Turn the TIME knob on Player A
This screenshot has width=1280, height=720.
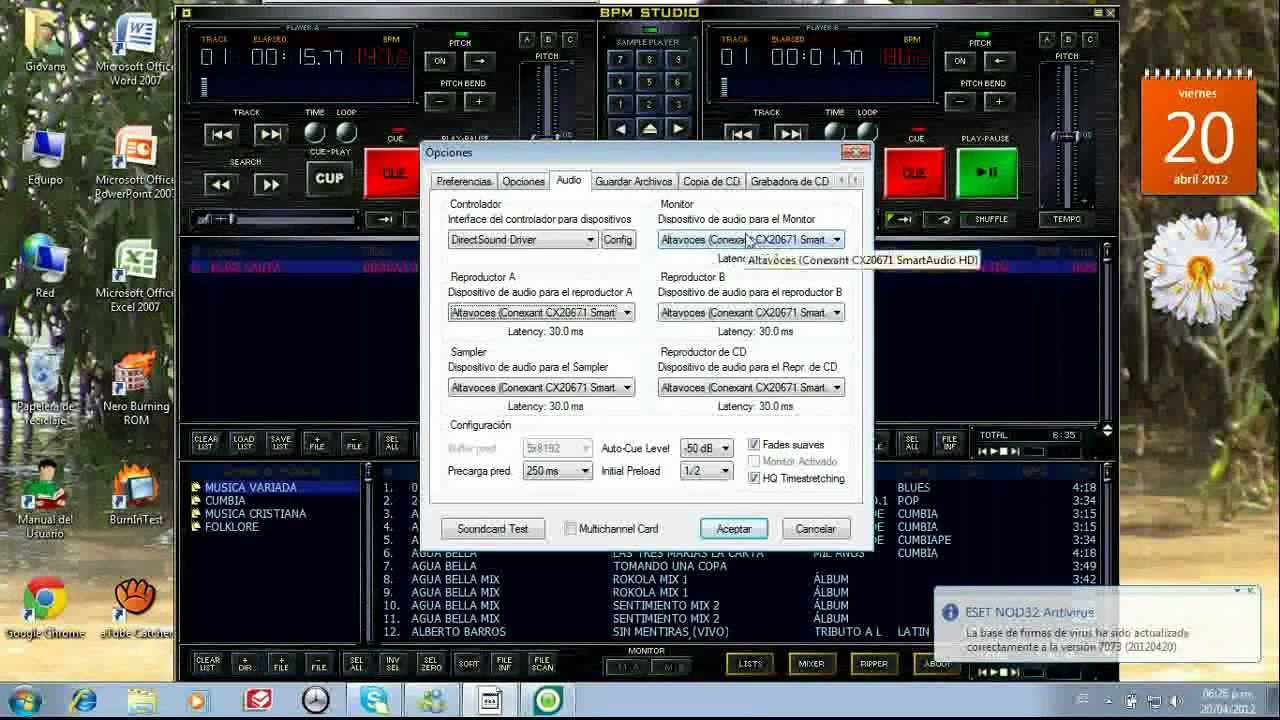click(315, 132)
